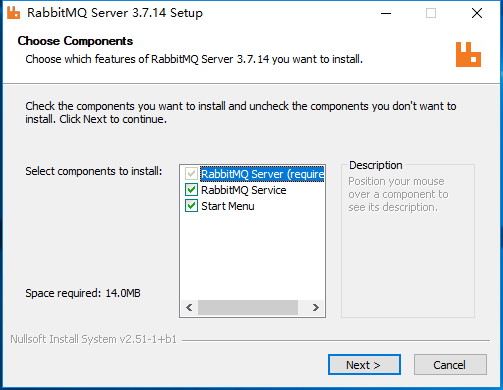Minimize the RabbitMQ Setup window
The height and width of the screenshot is (390, 503).
point(386,13)
